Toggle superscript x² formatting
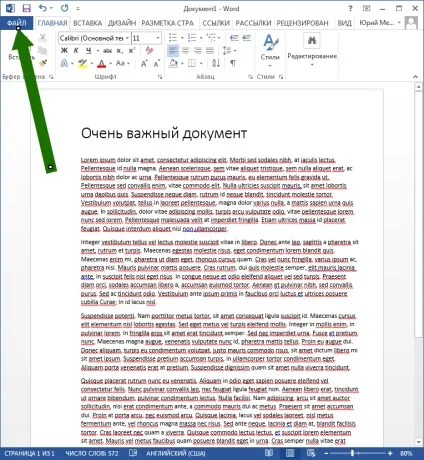The width and height of the screenshot is (424, 460). click(x=132, y=51)
